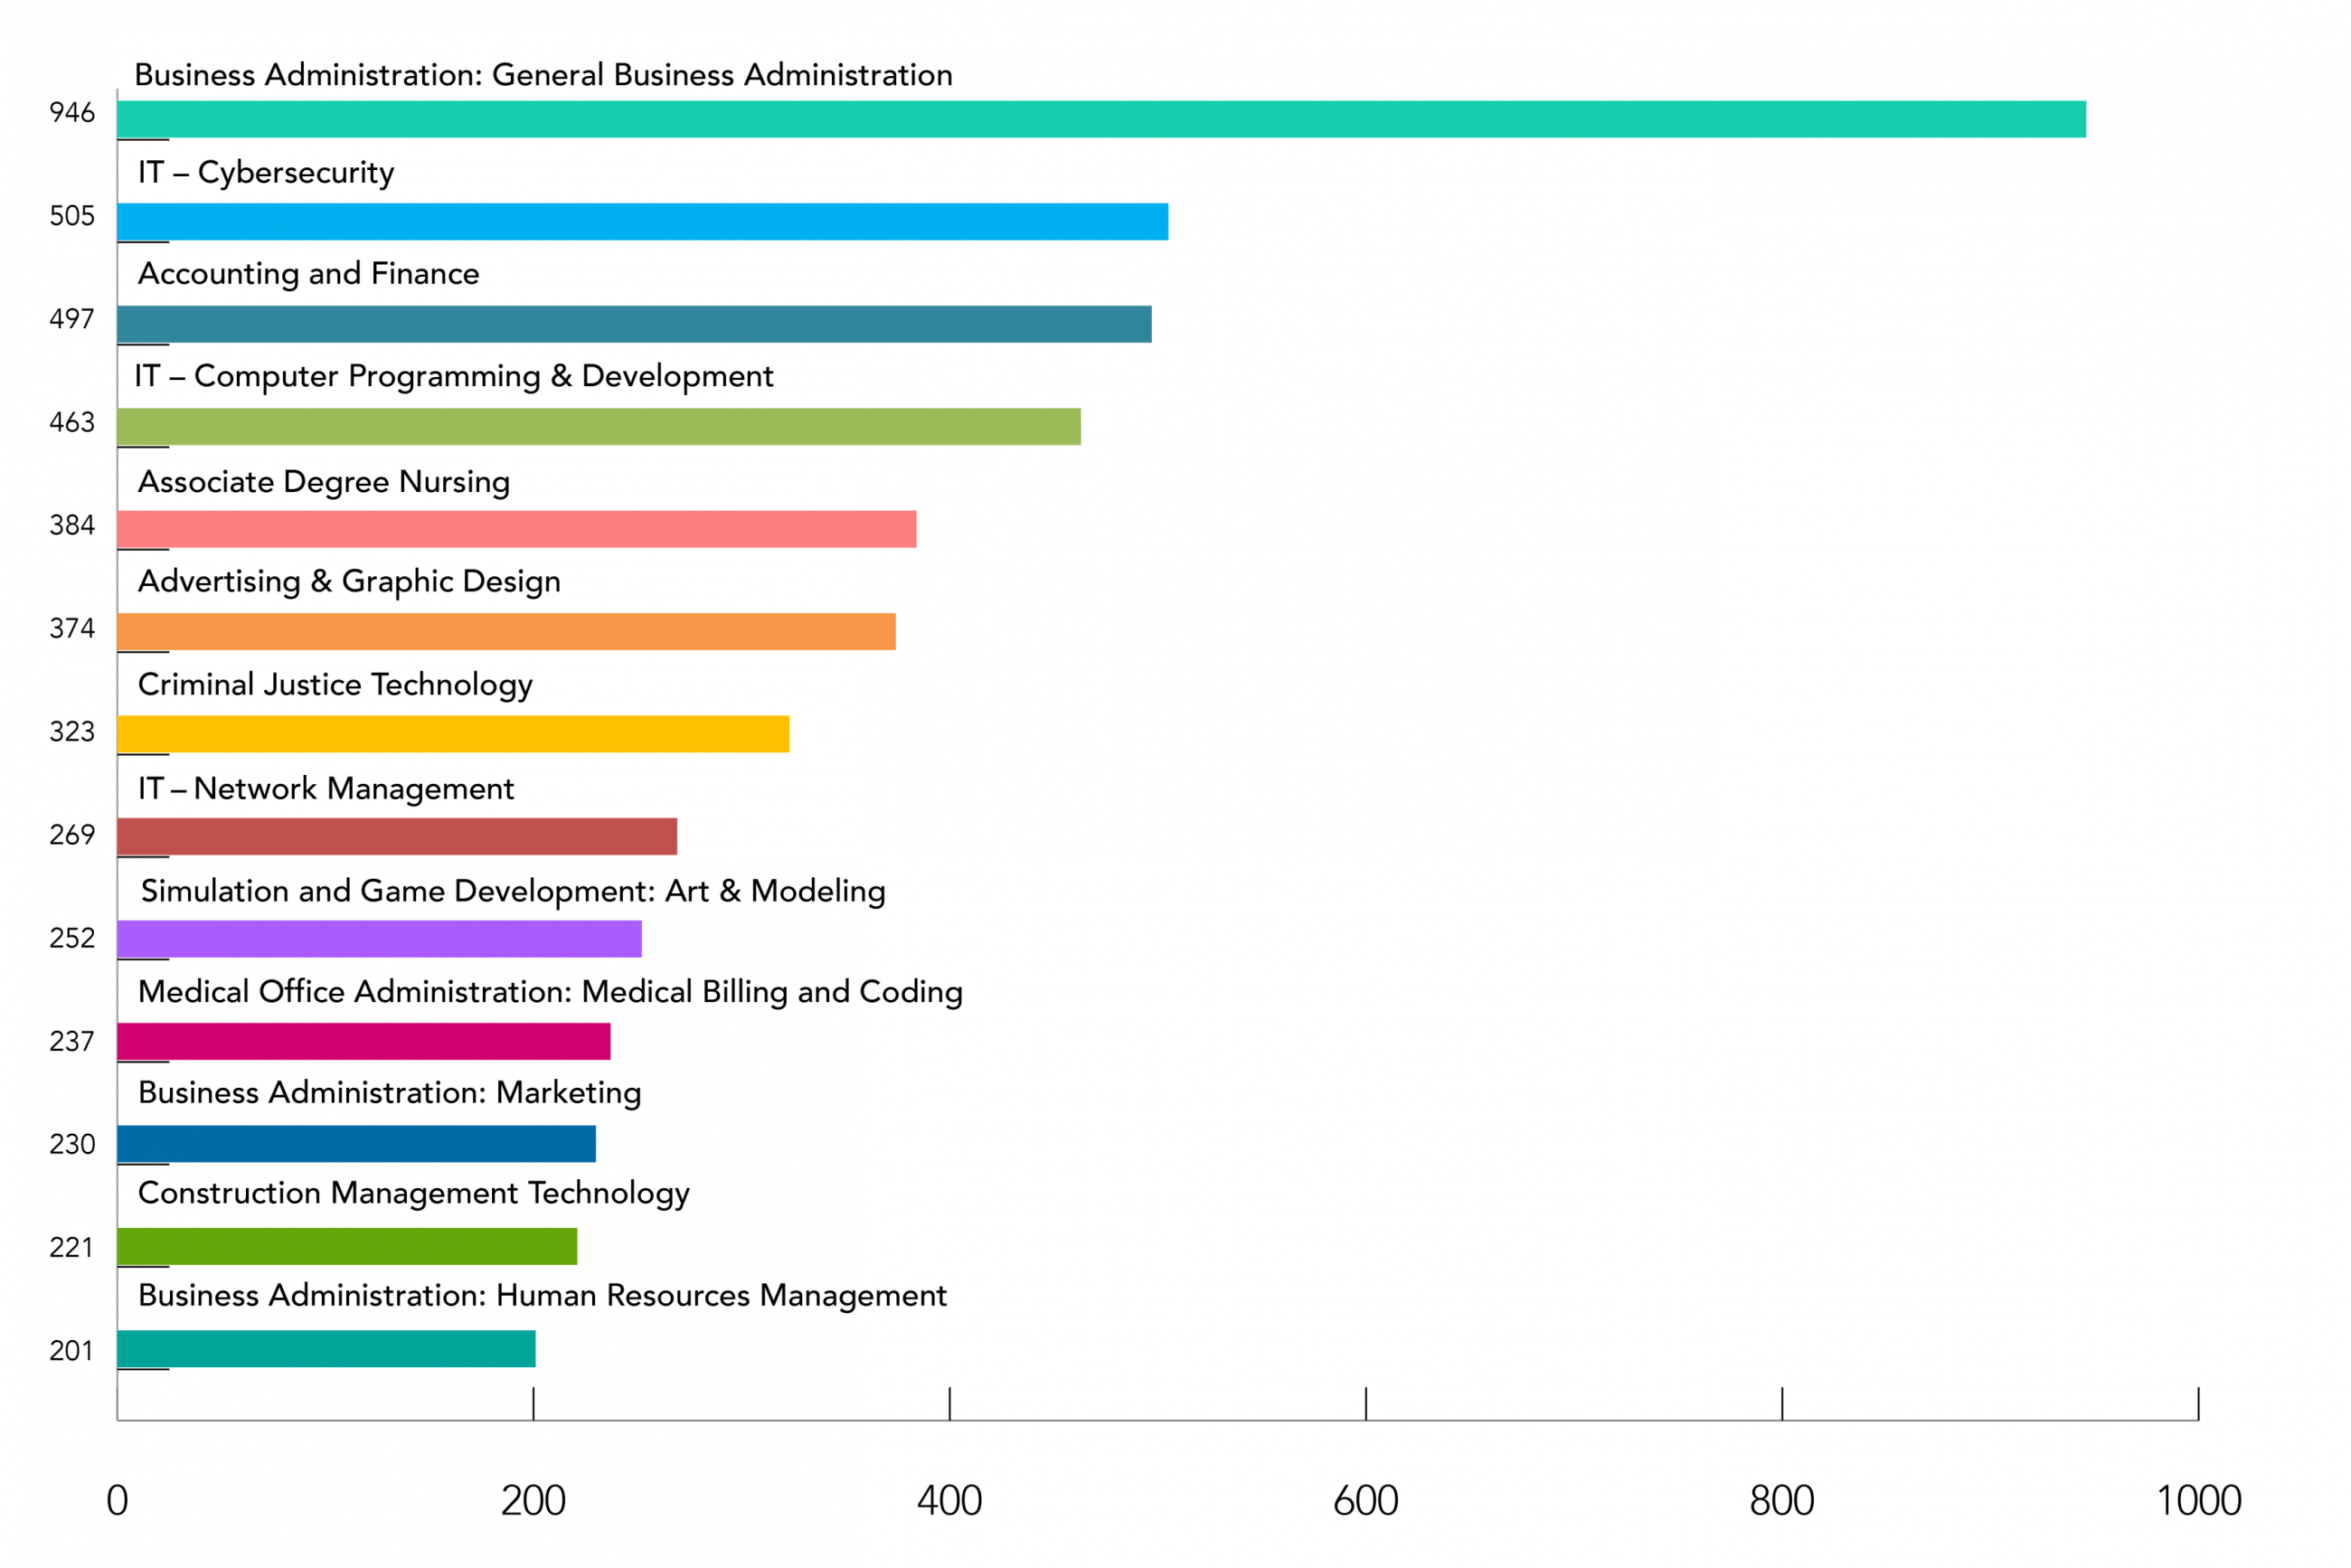Click the magenta Medical Billing and Coding bar

pyautogui.click(x=363, y=1042)
